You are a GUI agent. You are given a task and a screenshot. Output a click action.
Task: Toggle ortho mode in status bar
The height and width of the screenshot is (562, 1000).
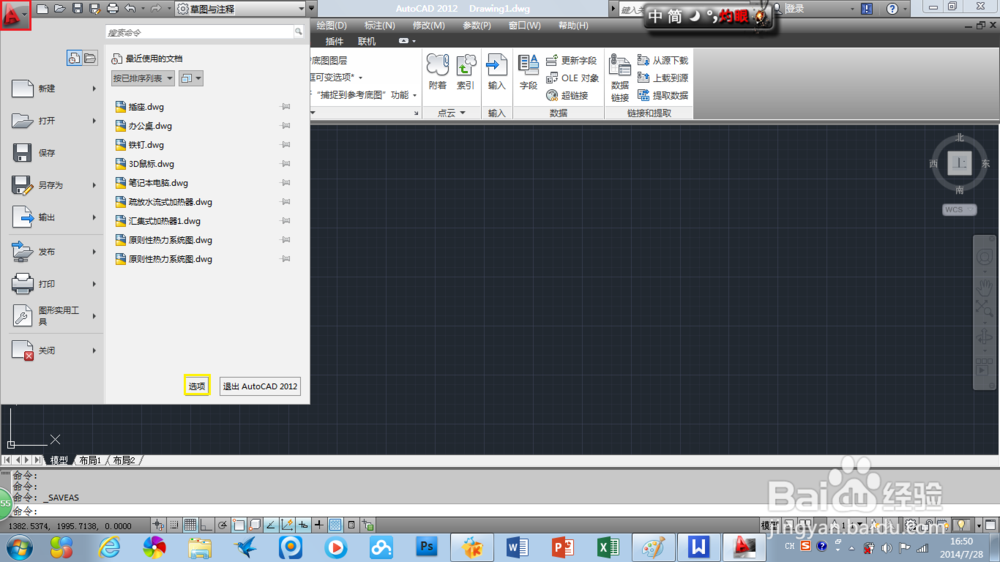[x=206, y=525]
